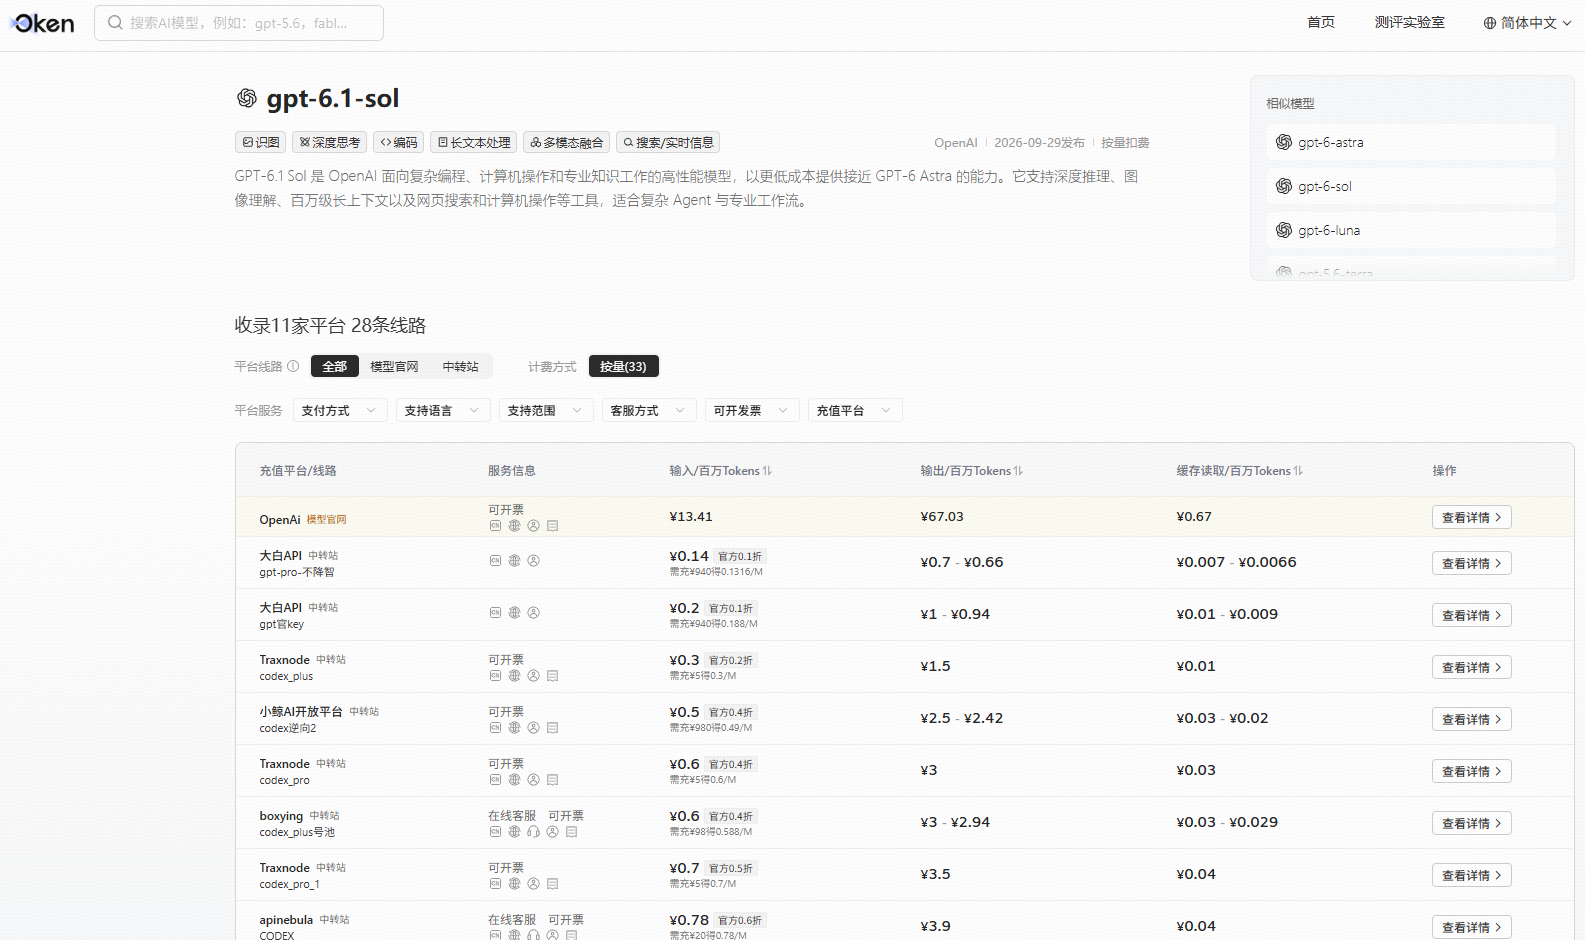The height and width of the screenshot is (940, 1585).
Task: Click the 编码 capability tag
Action: point(399,142)
